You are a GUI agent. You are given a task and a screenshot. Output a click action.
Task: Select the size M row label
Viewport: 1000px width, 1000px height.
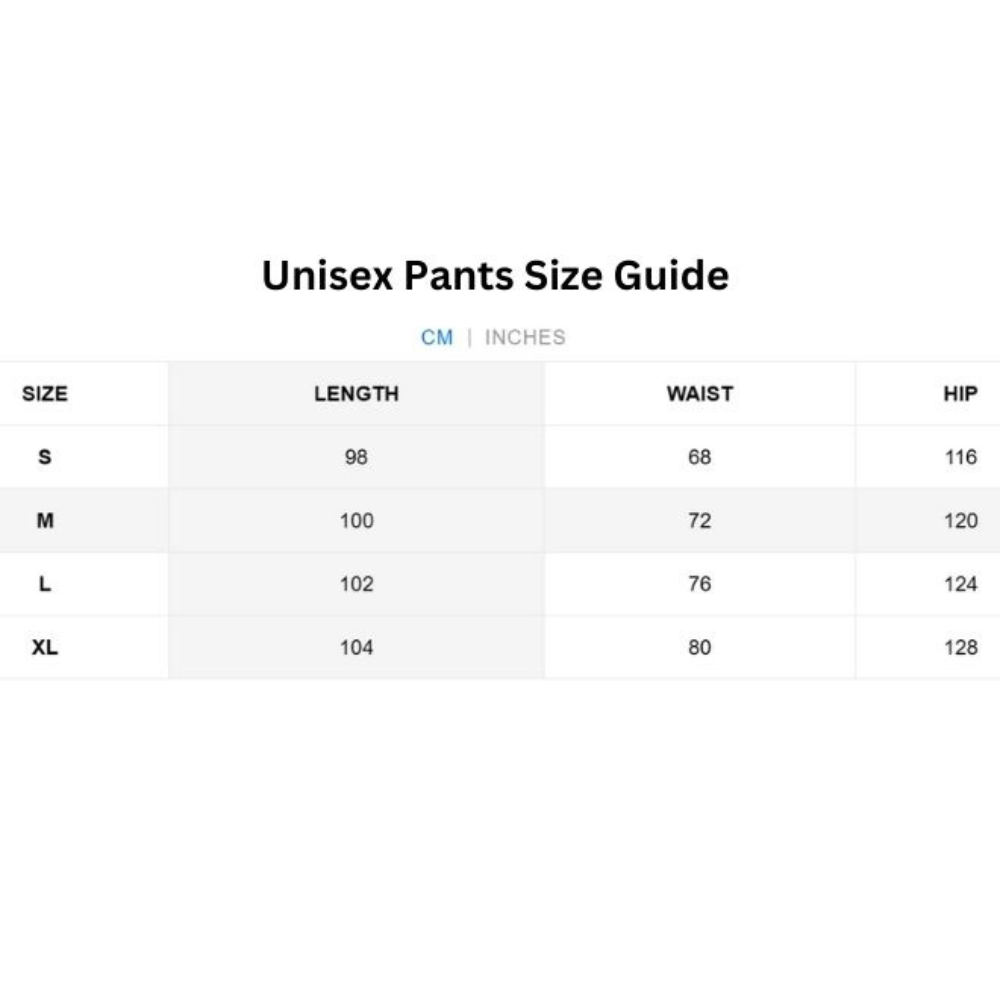[45, 520]
